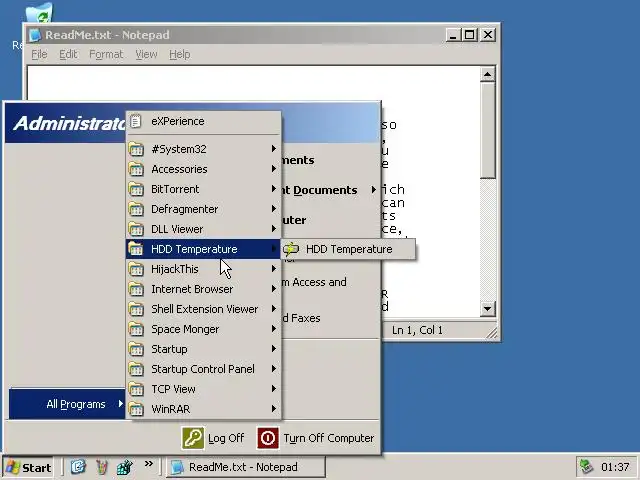Open the eXPerience document icon
Screen dimensions: 640x480
pos(136,121)
